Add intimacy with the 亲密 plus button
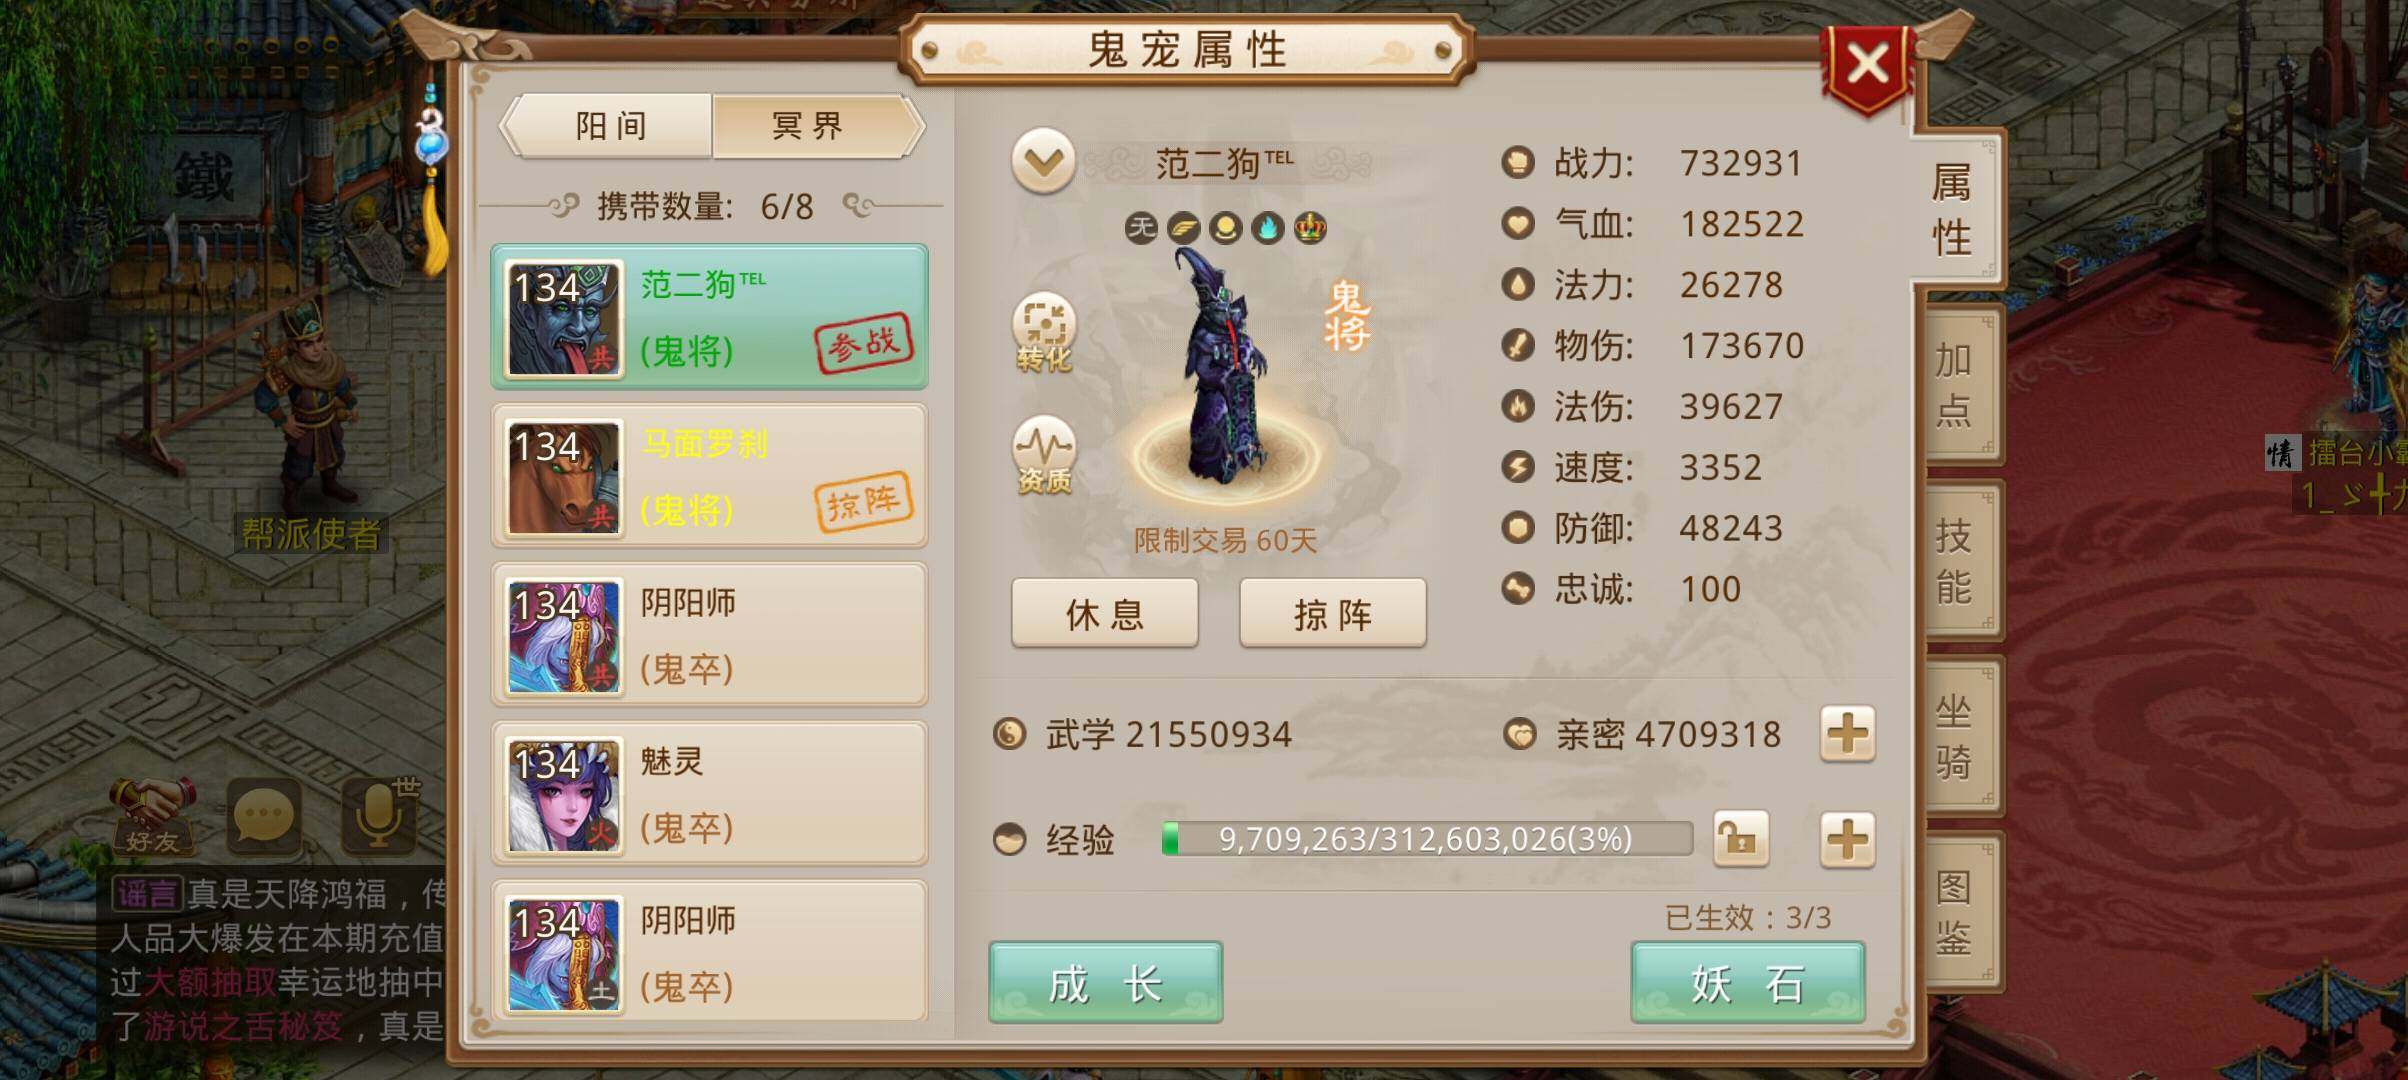Image resolution: width=2408 pixels, height=1080 pixels. click(1847, 734)
